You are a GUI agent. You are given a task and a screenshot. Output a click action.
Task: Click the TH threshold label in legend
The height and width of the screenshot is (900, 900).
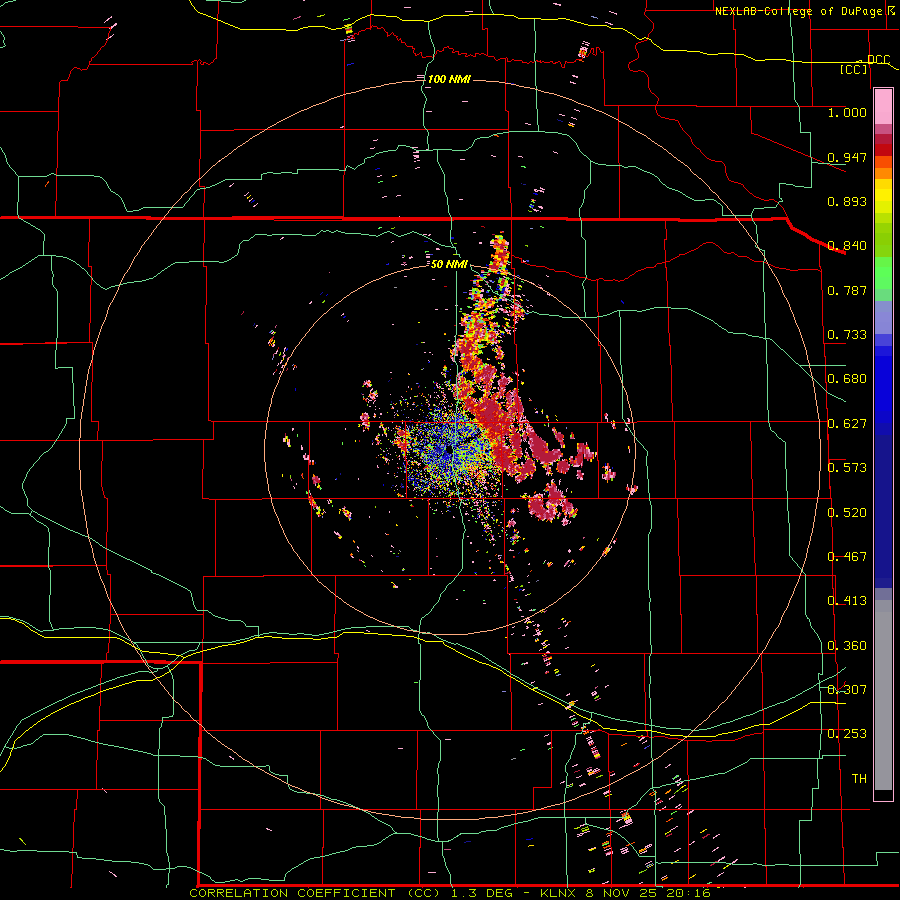click(x=859, y=779)
